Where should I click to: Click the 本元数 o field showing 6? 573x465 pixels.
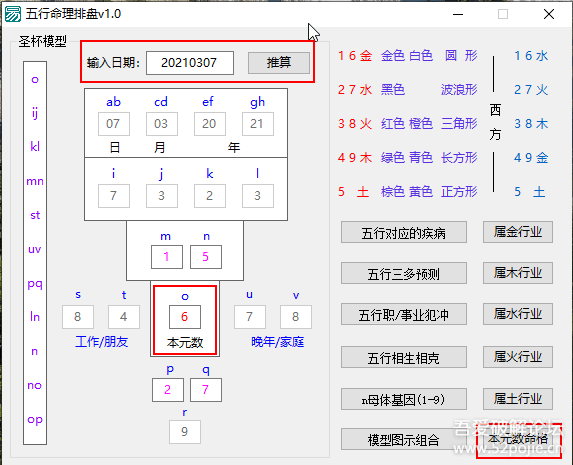coord(185,317)
